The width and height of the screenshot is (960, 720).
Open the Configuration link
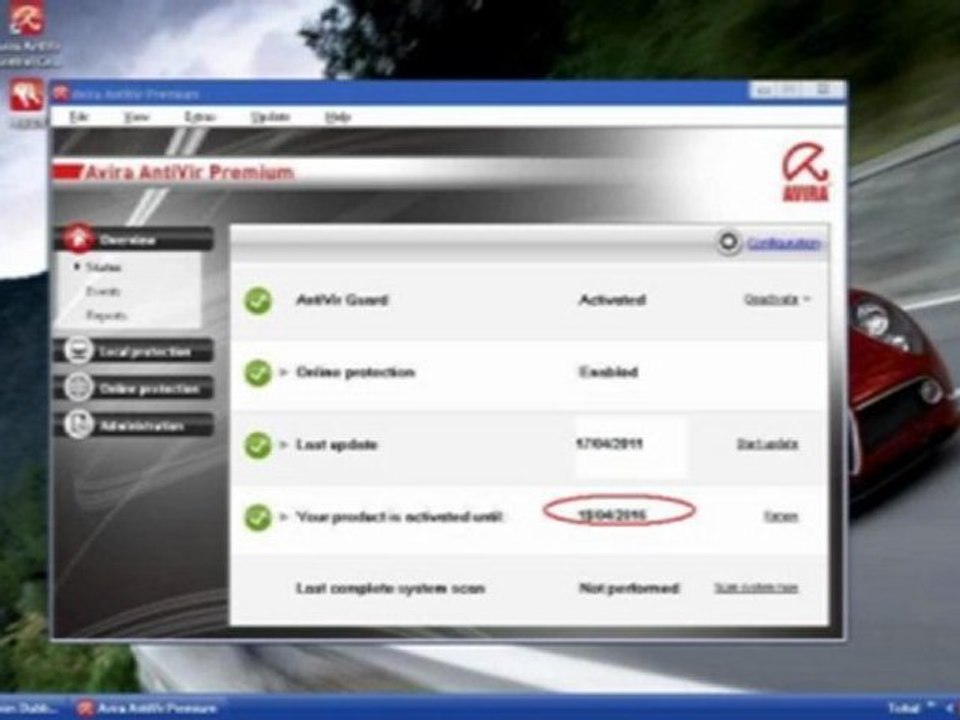click(784, 243)
